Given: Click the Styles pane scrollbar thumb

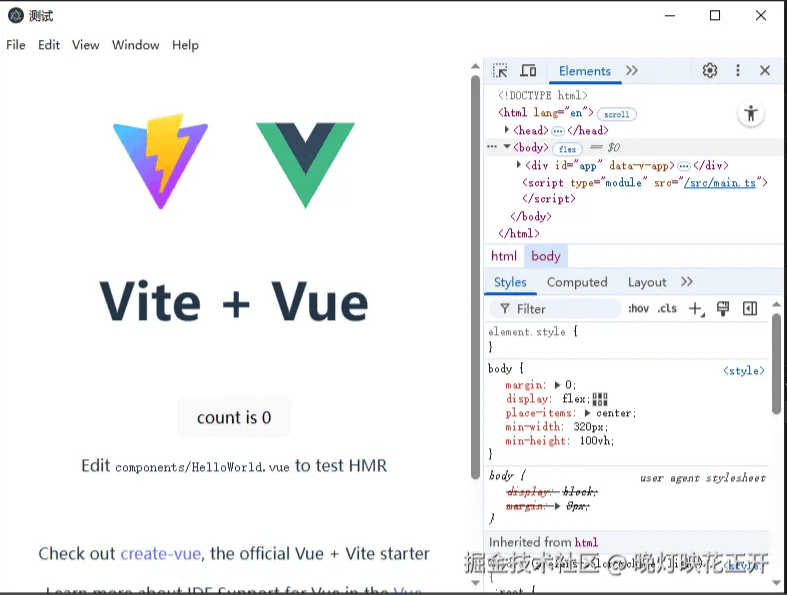Looking at the screenshot, I should tap(776, 364).
